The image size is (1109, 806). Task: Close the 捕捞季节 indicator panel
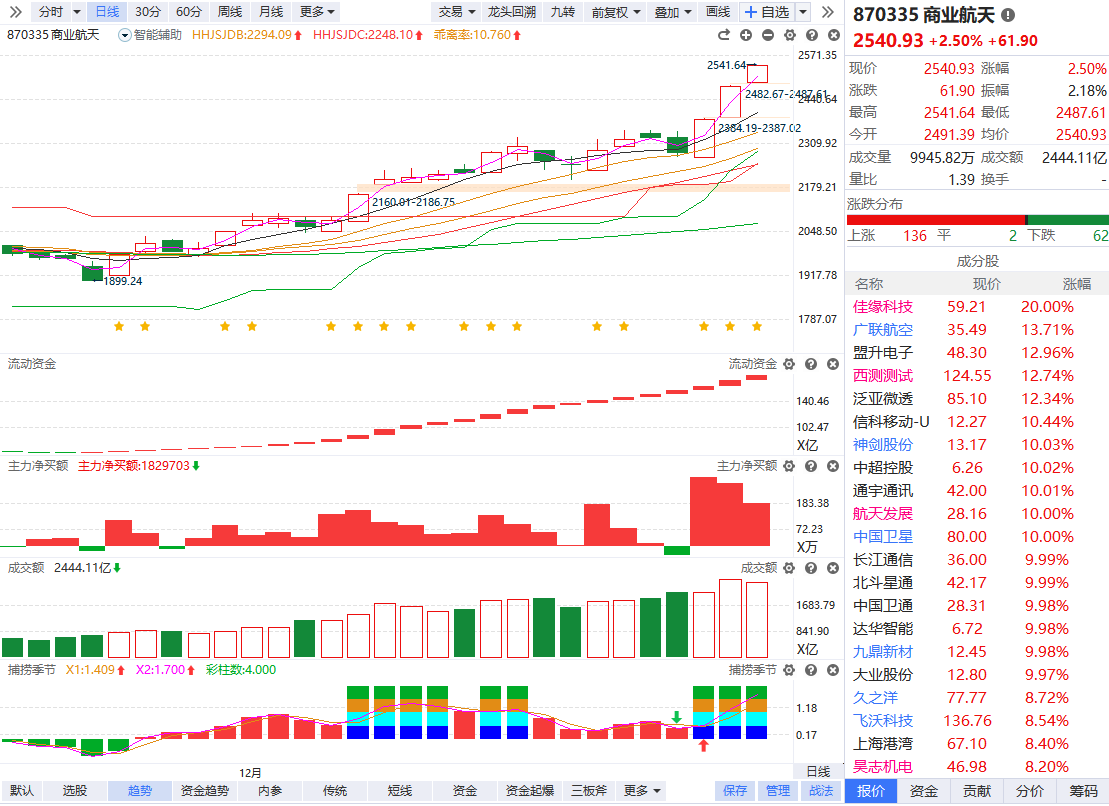tap(832, 670)
